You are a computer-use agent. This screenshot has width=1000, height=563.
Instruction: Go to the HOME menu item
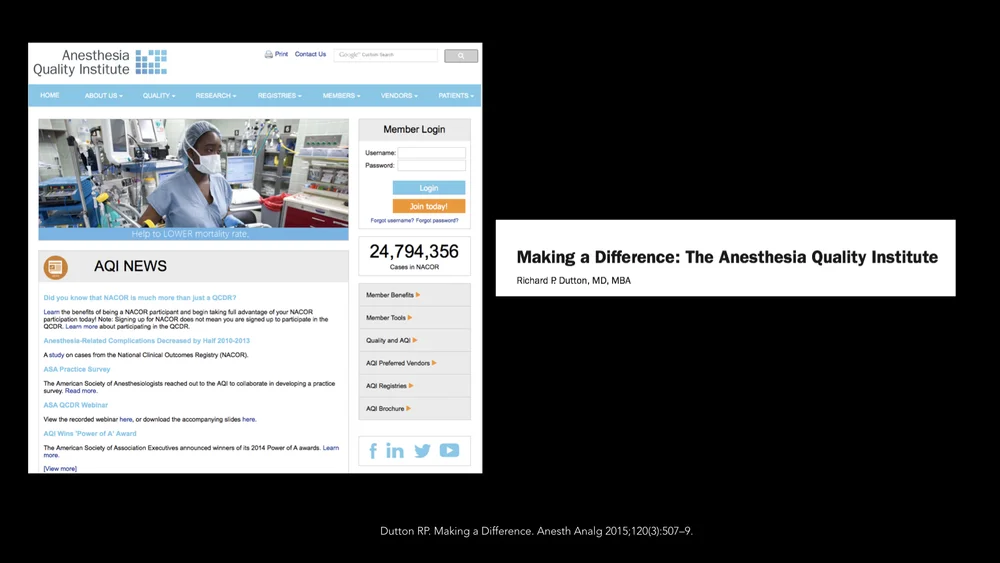pyautogui.click(x=50, y=95)
